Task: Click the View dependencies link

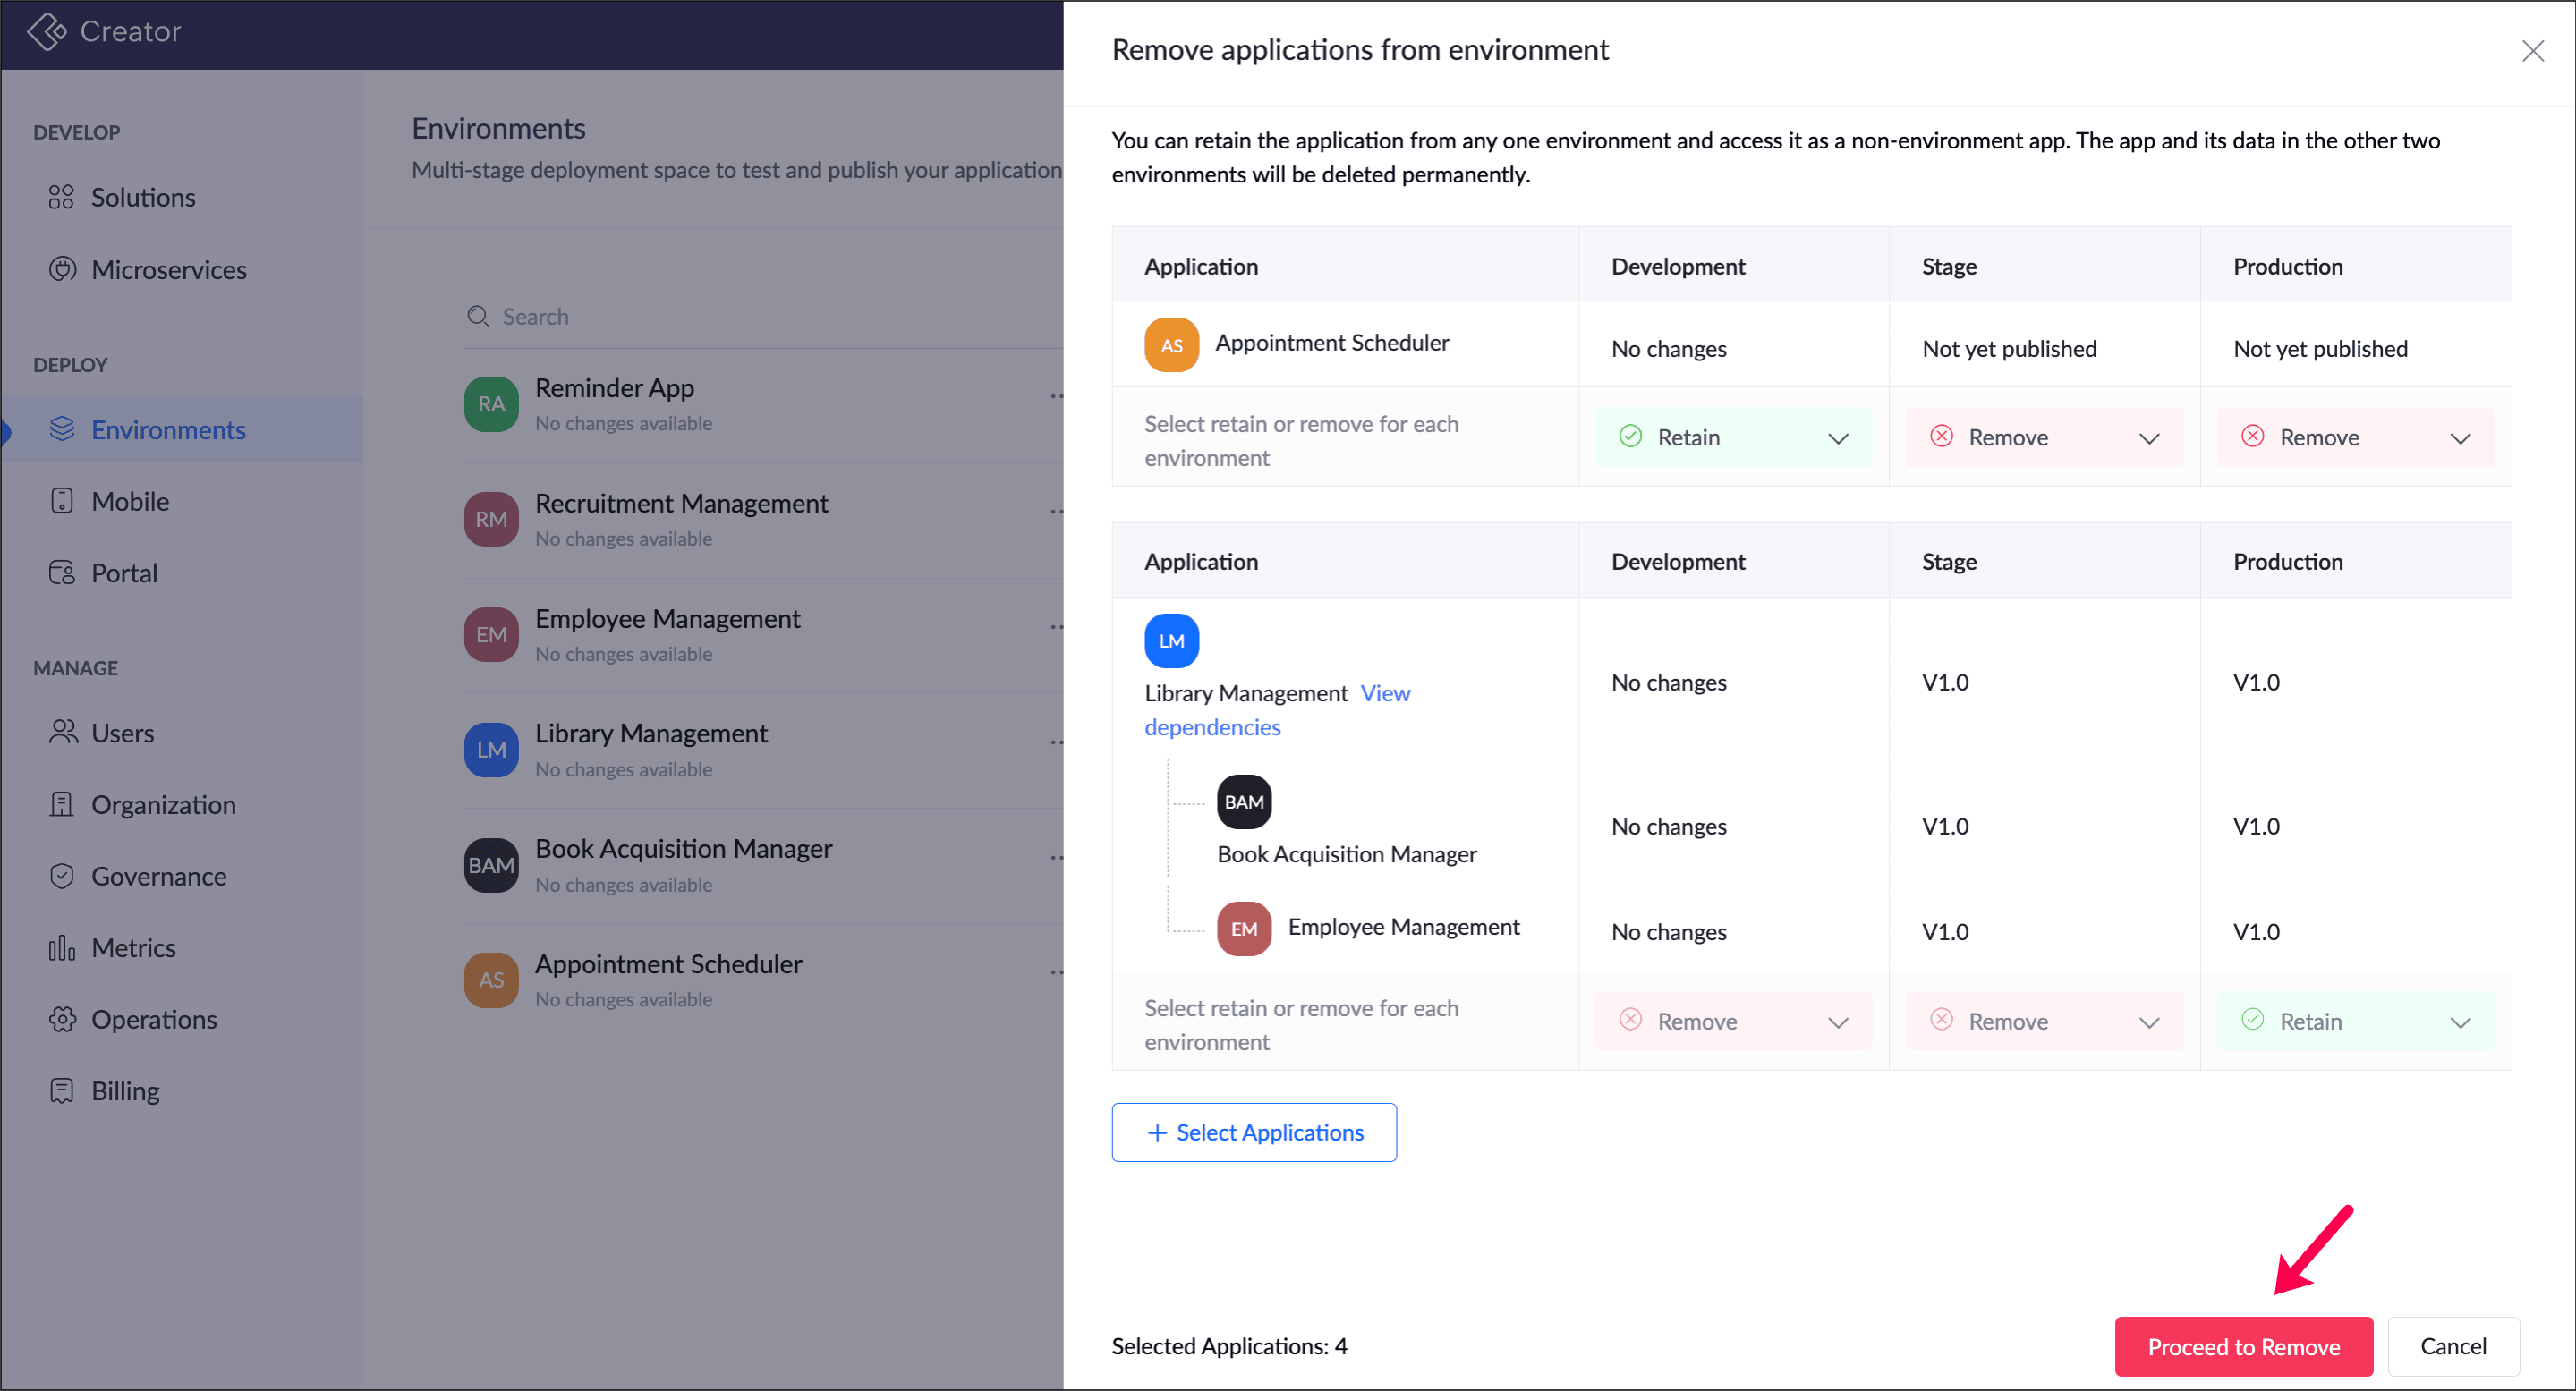Action: [x=1385, y=693]
